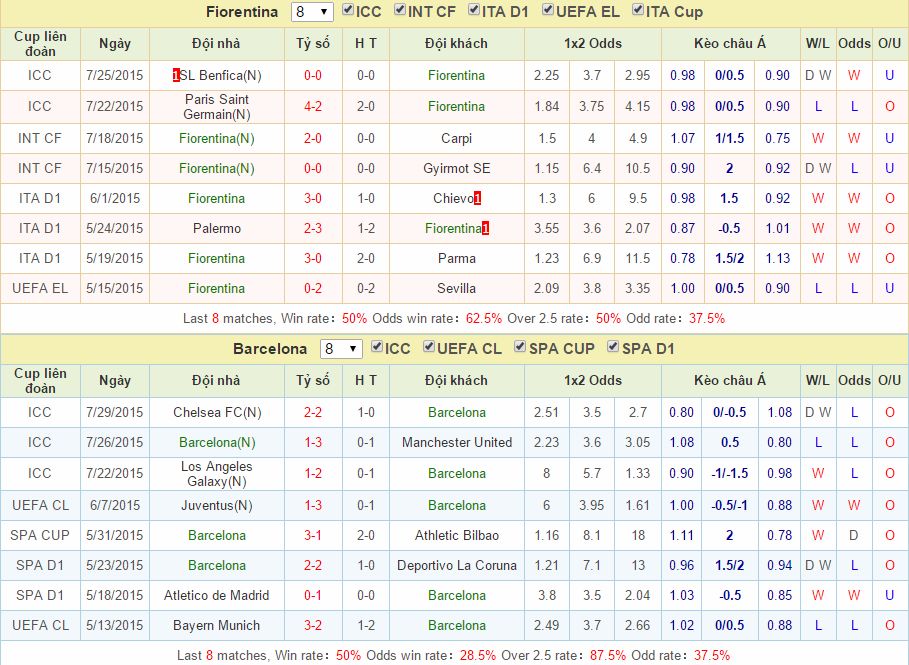This screenshot has height=665, width=909.
Task: Open SL Benfica(N) team link
Action: pyautogui.click(x=220, y=75)
